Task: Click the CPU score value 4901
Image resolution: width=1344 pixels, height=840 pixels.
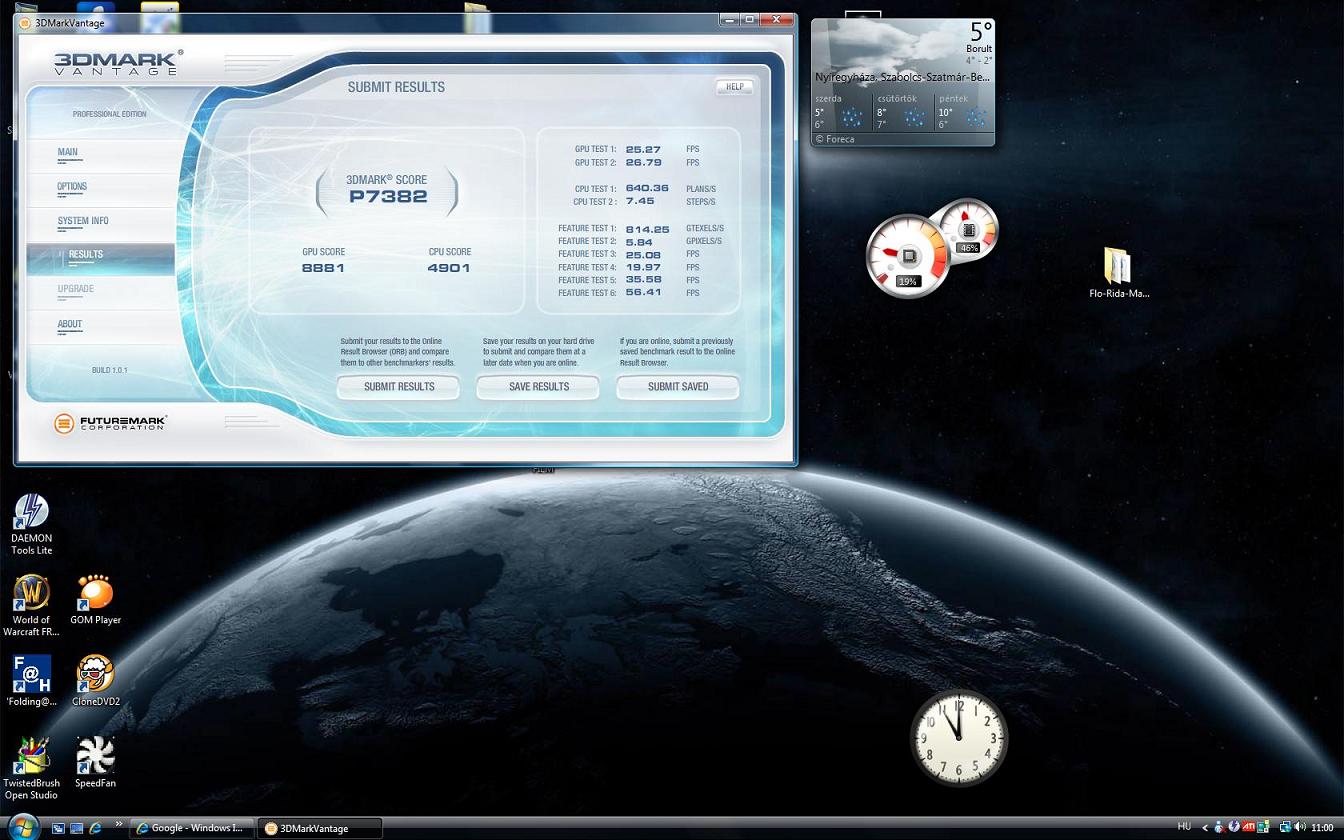Action: pyautogui.click(x=449, y=268)
